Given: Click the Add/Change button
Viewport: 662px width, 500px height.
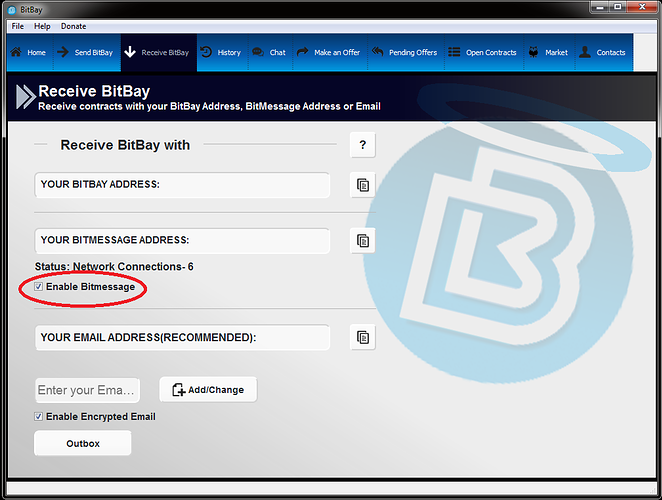Looking at the screenshot, I should coord(208,390).
